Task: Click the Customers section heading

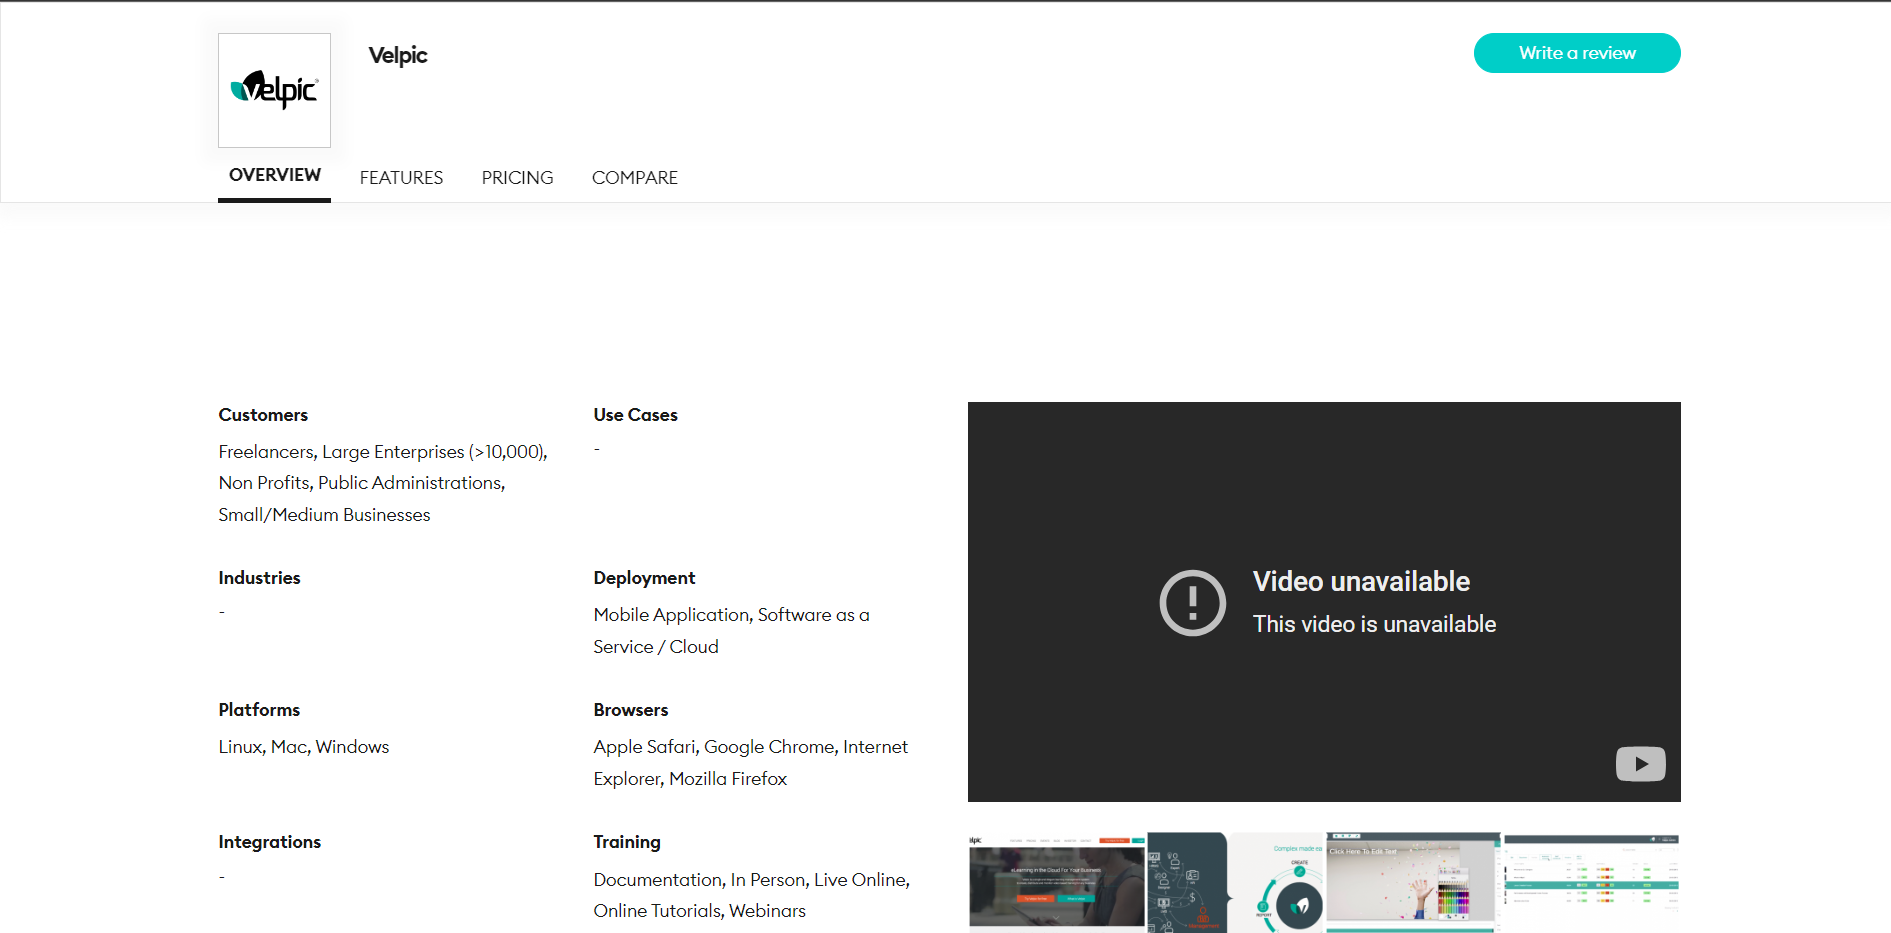Action: coord(263,415)
